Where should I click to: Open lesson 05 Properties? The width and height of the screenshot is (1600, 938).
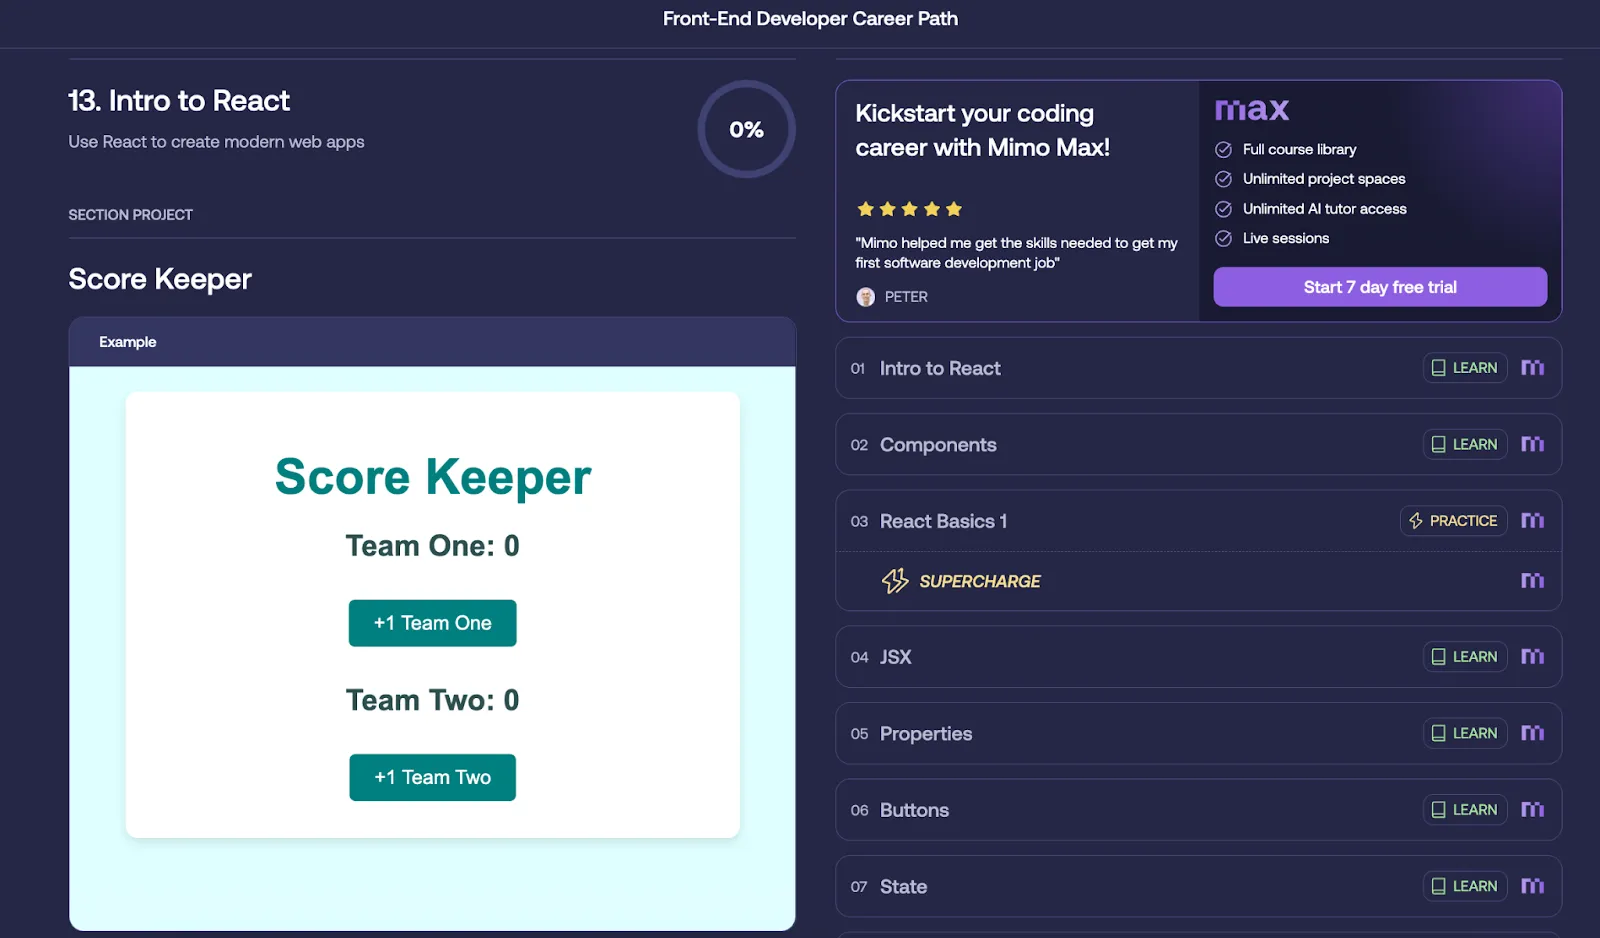tap(1198, 733)
